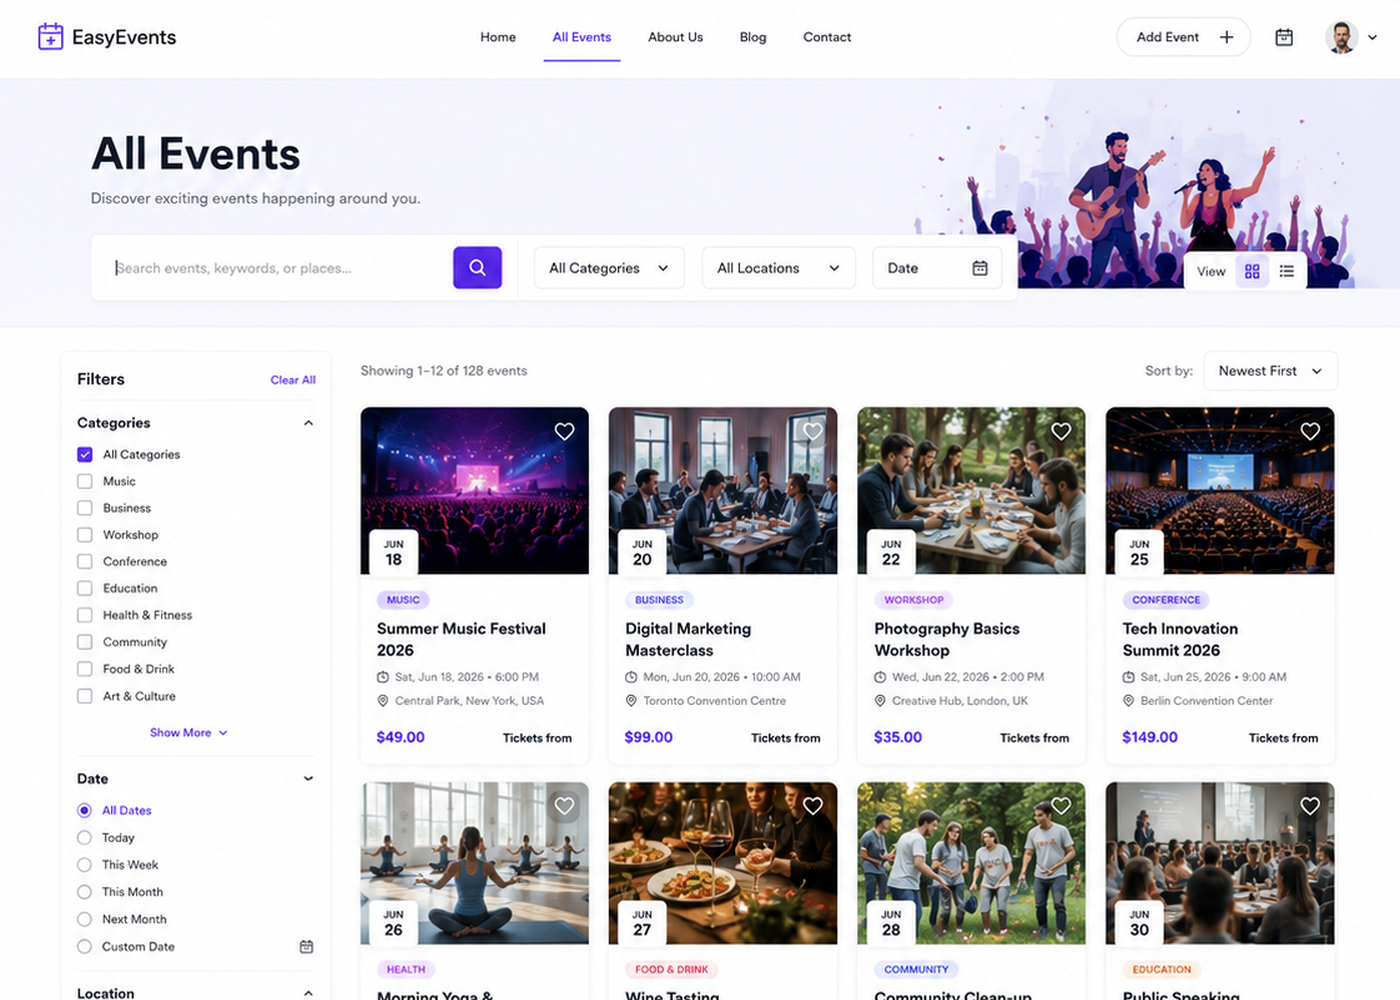Open the Photography Basics Workshop thumbnail image

[x=971, y=490]
